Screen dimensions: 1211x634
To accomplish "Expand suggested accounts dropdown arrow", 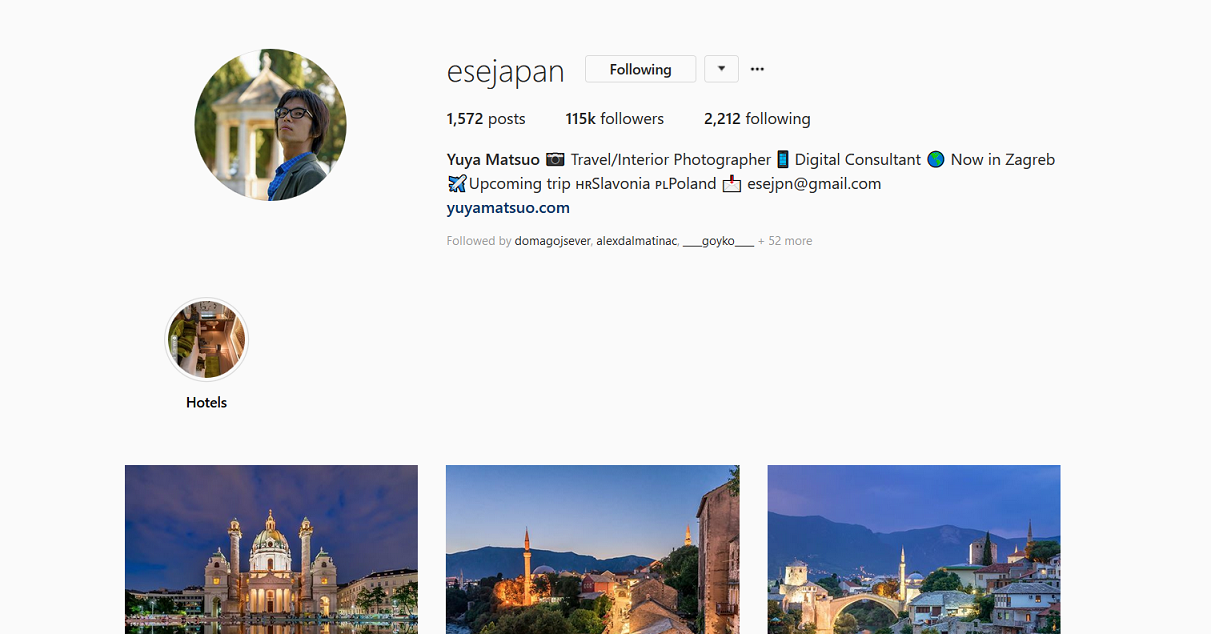I will tap(721, 69).
